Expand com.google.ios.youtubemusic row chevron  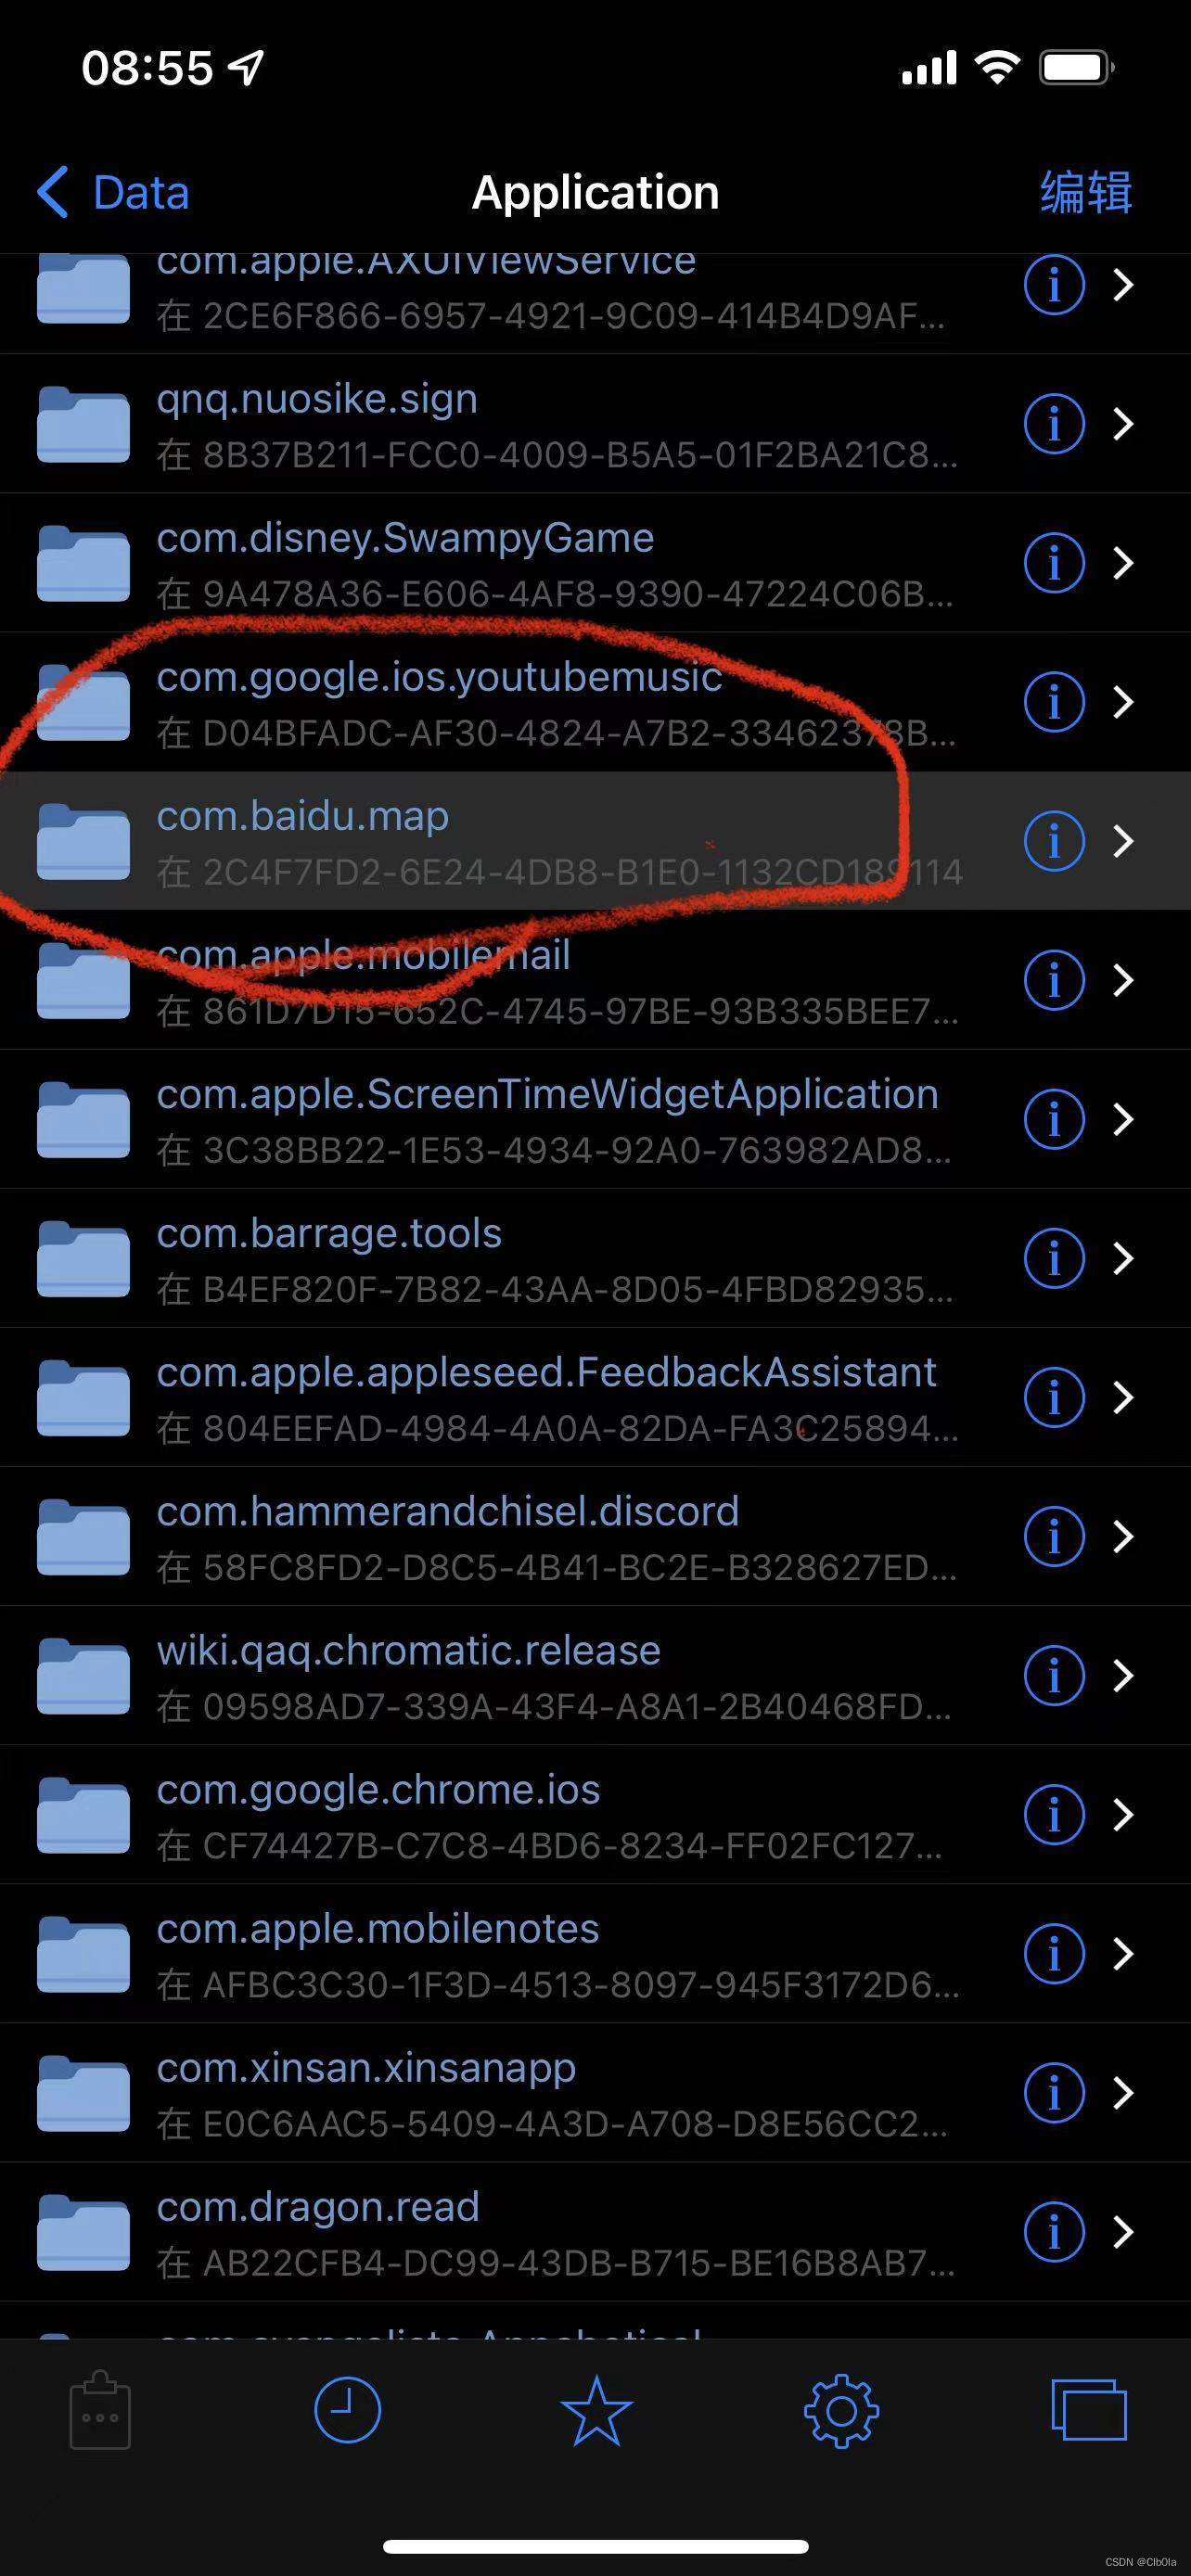[1124, 702]
